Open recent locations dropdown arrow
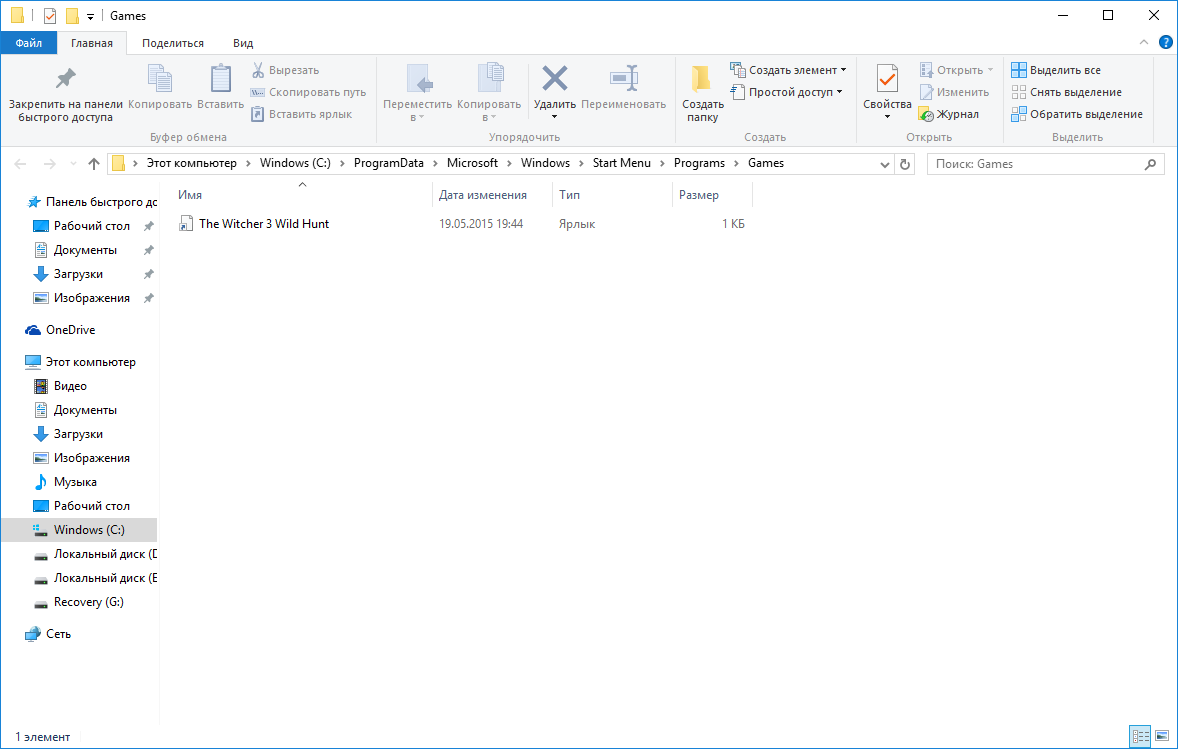Screen dimensions: 1178x749 (73, 164)
